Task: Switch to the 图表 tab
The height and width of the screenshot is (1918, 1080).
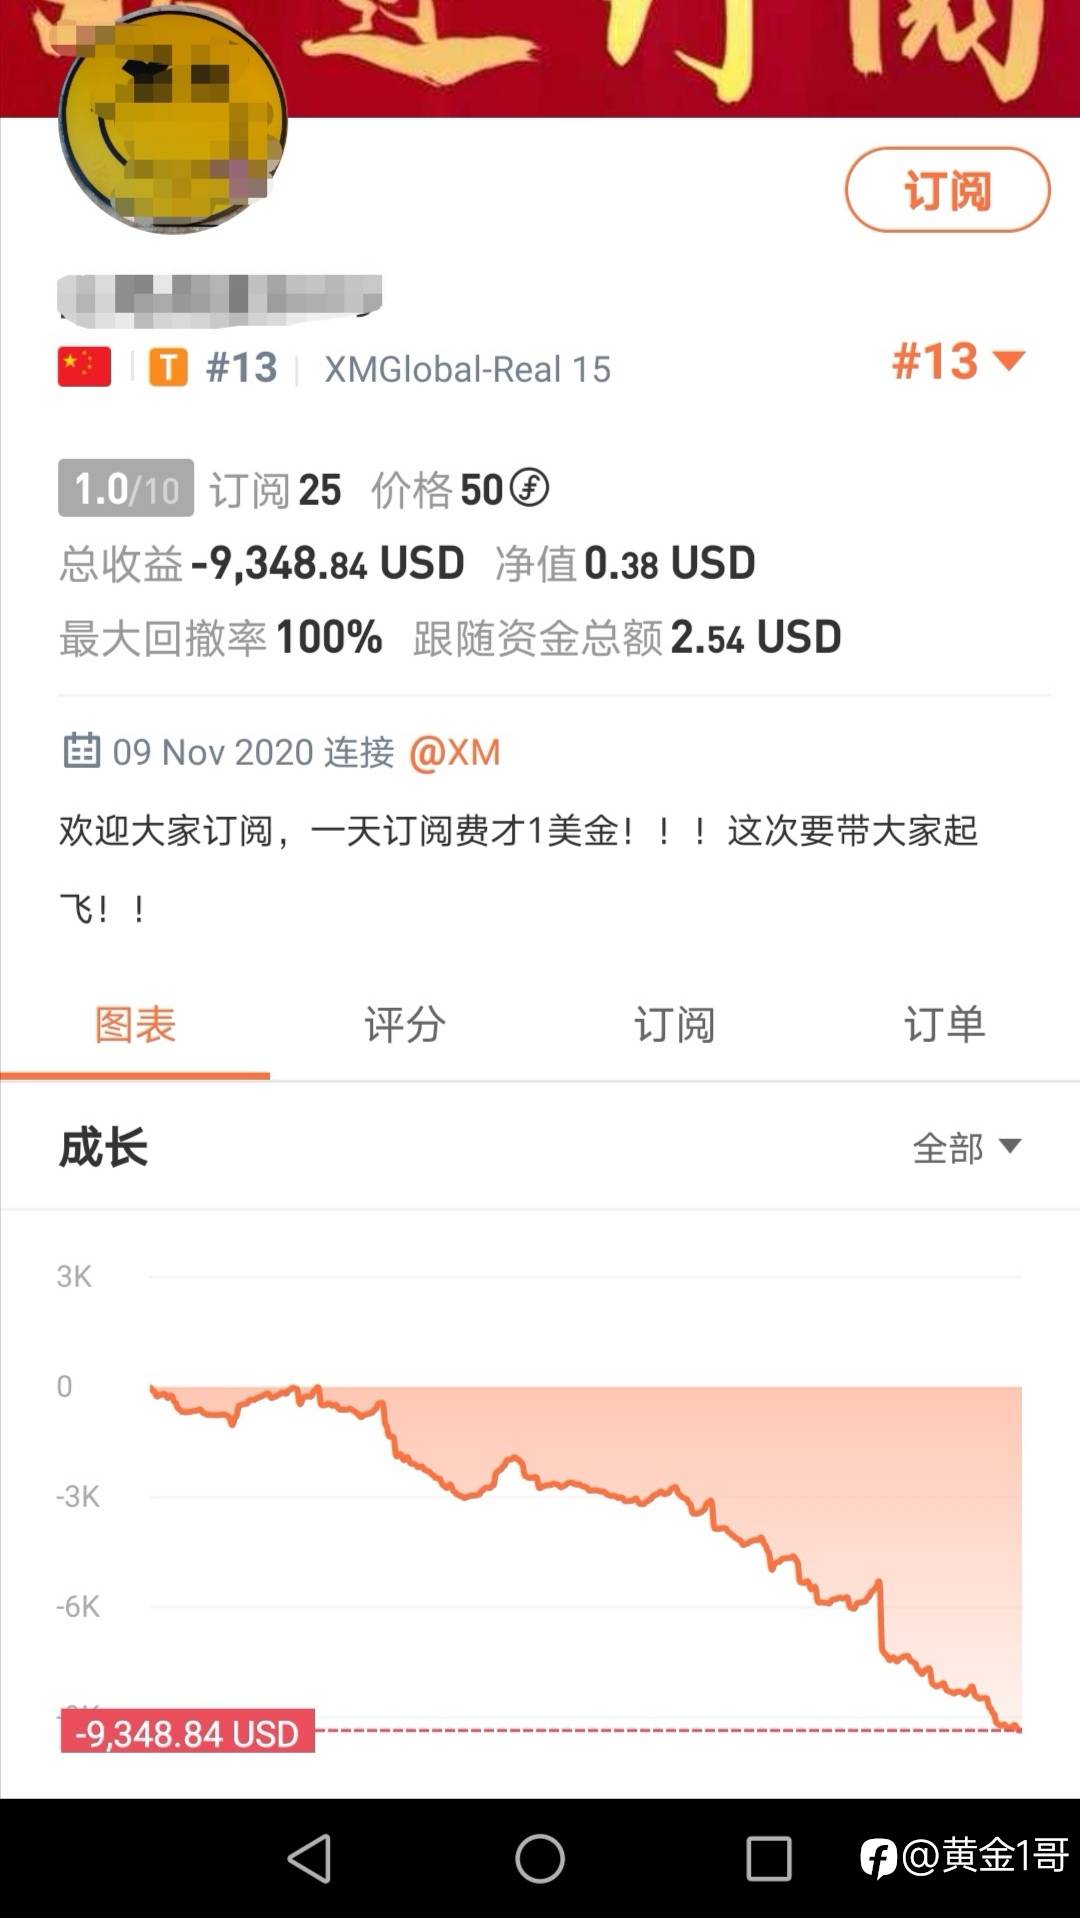Action: (x=135, y=1025)
